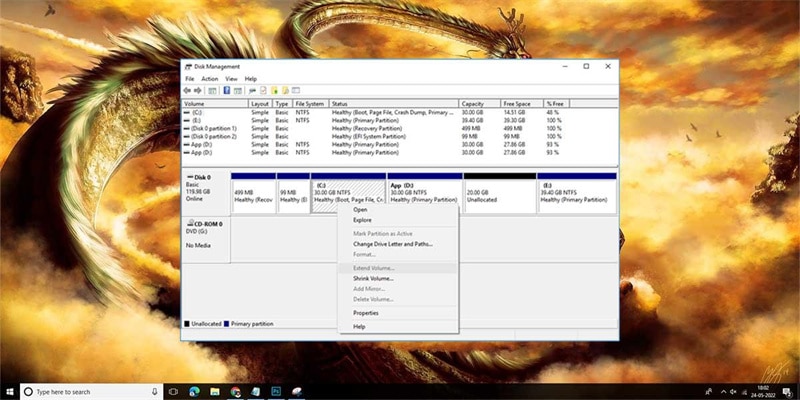The height and width of the screenshot is (400, 800).
Task: Click the last toolbar icon for view settings
Action: (296, 90)
